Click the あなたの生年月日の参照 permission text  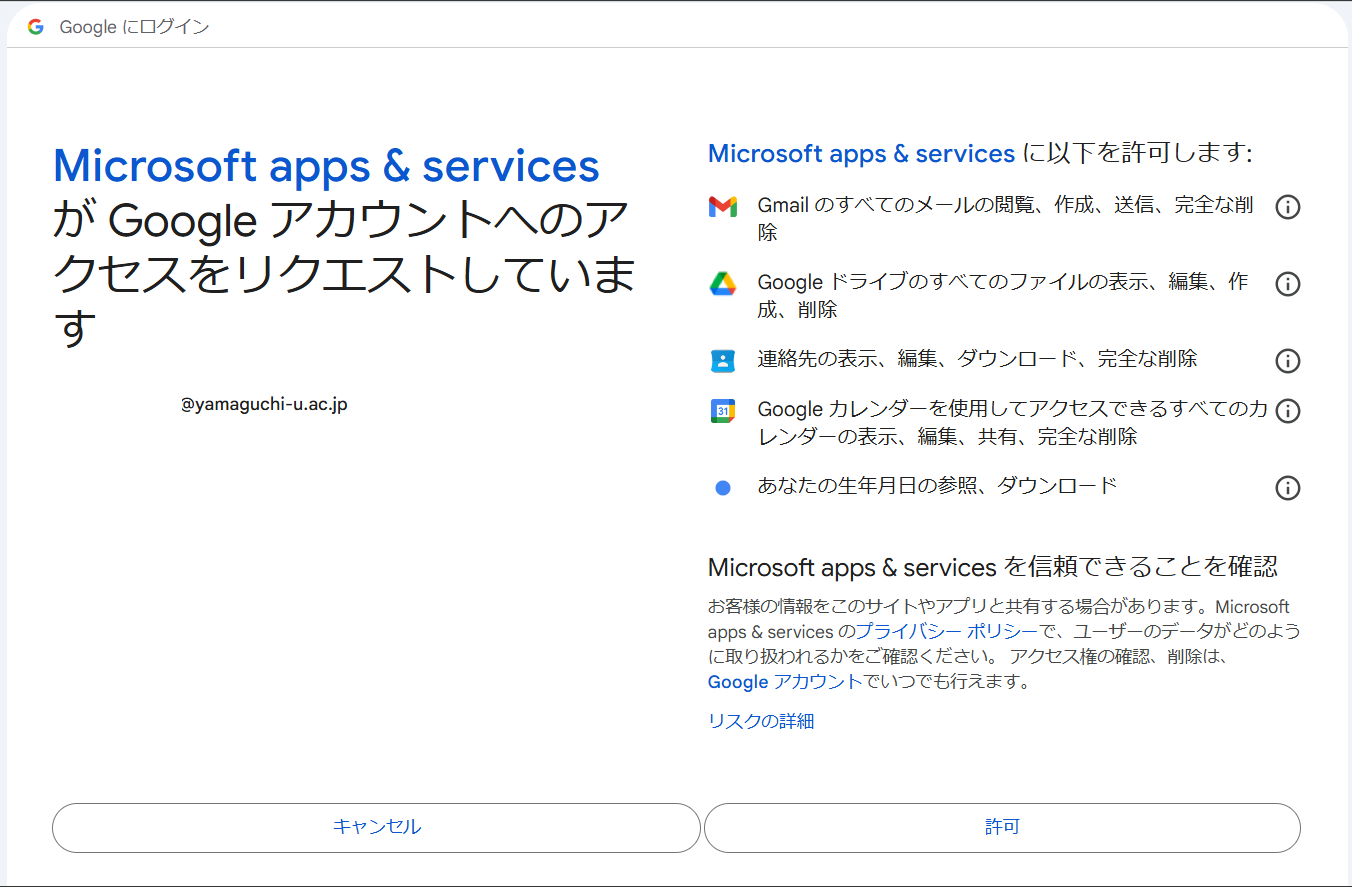[x=938, y=487]
